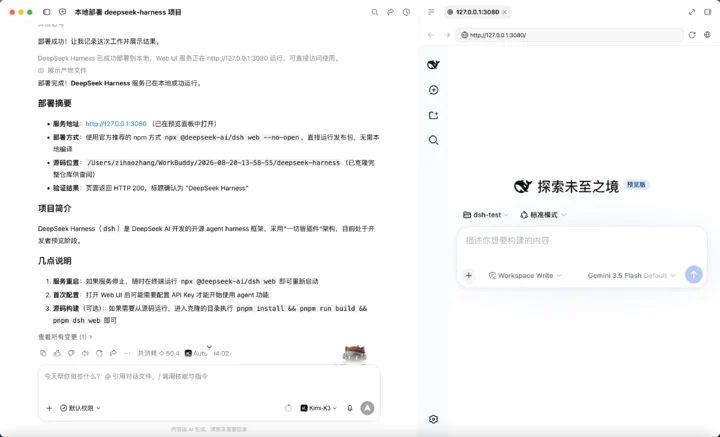Screen dimensions: 720x437
Task: Open search in the chat header
Action: (x=375, y=12)
